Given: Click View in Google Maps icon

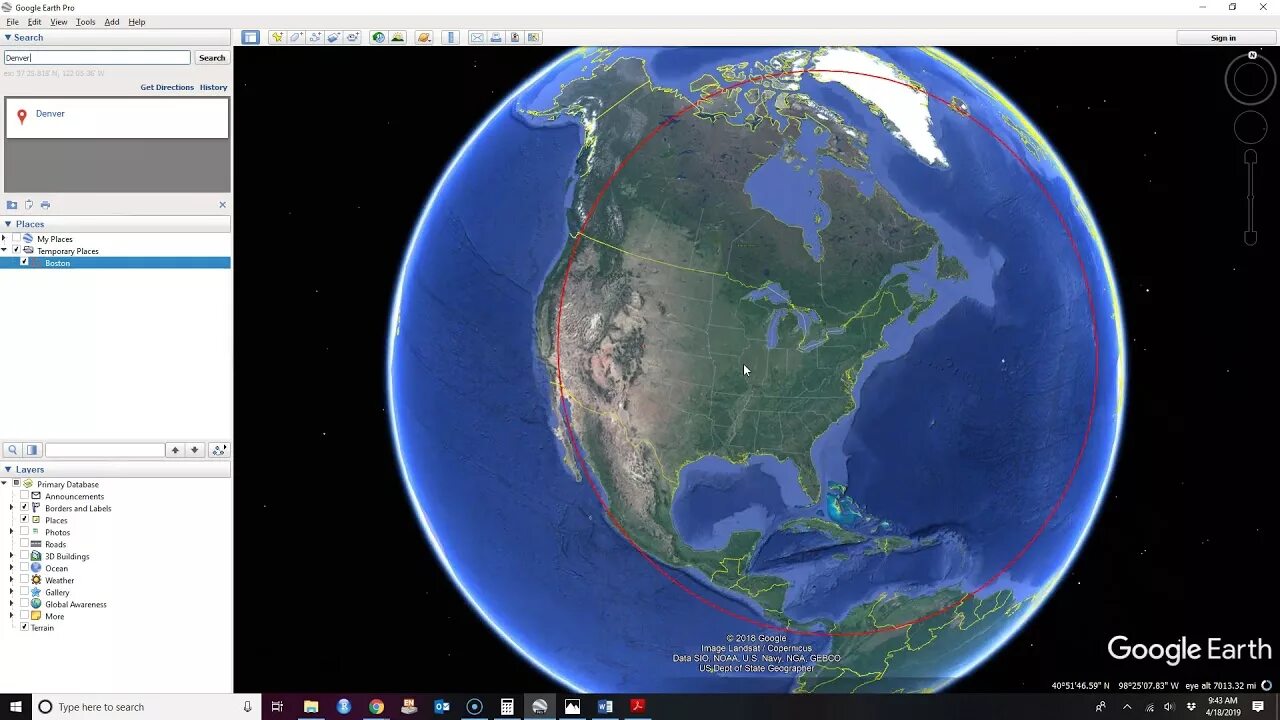Looking at the screenshot, I should [x=534, y=37].
